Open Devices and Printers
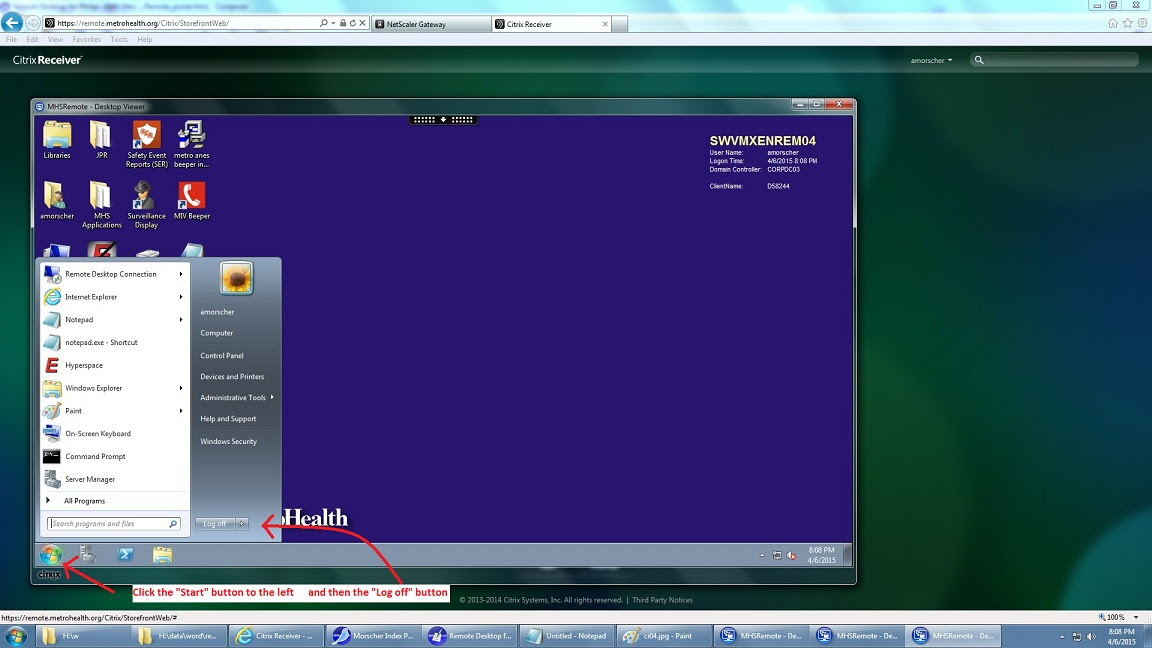Viewport: 1152px width, 648px height. tap(232, 377)
